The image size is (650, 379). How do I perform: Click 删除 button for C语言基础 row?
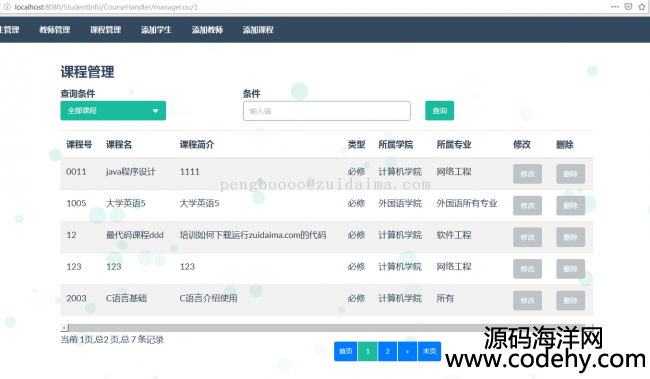(570, 301)
